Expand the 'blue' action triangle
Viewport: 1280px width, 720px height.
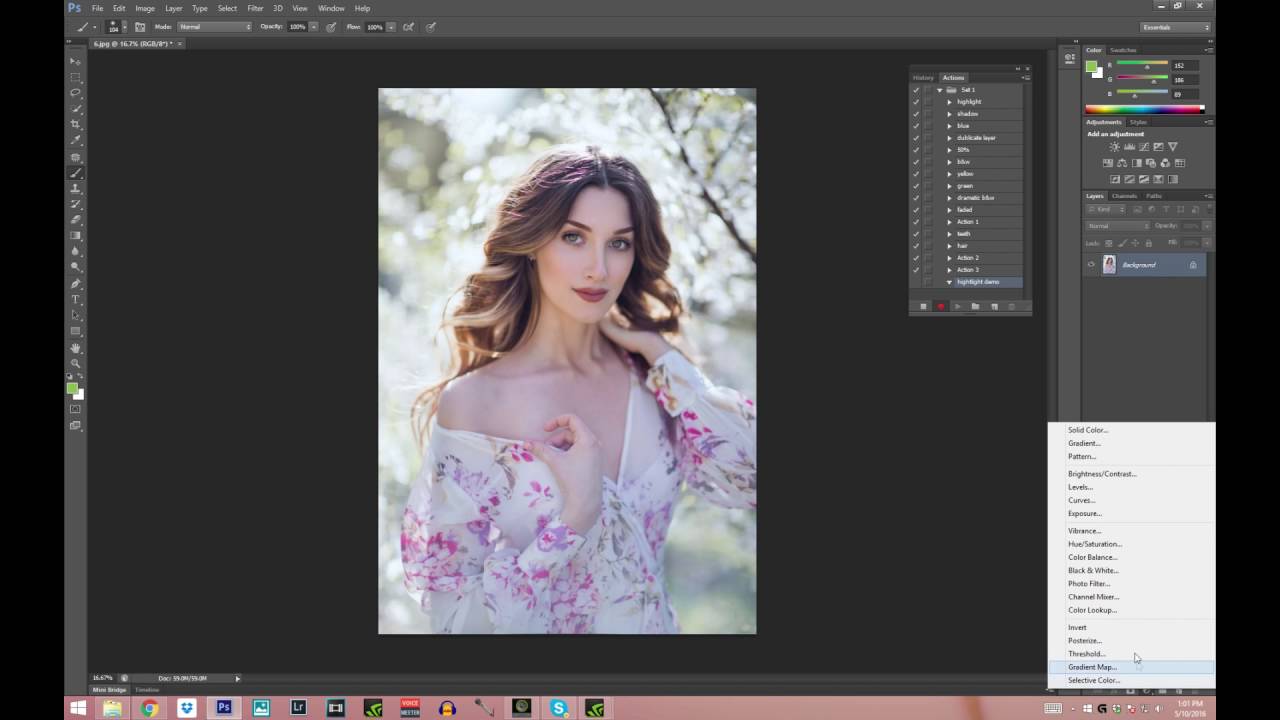pyautogui.click(x=949, y=126)
